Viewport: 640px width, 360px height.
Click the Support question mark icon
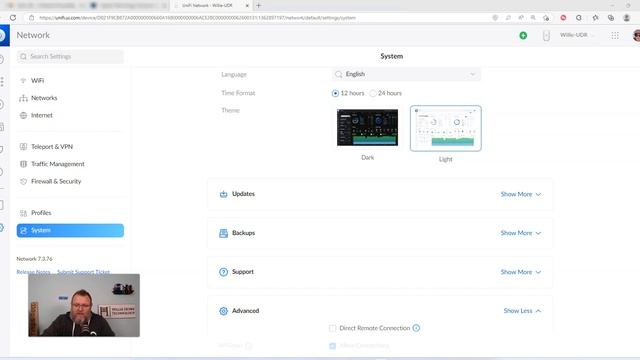pyautogui.click(x=223, y=272)
